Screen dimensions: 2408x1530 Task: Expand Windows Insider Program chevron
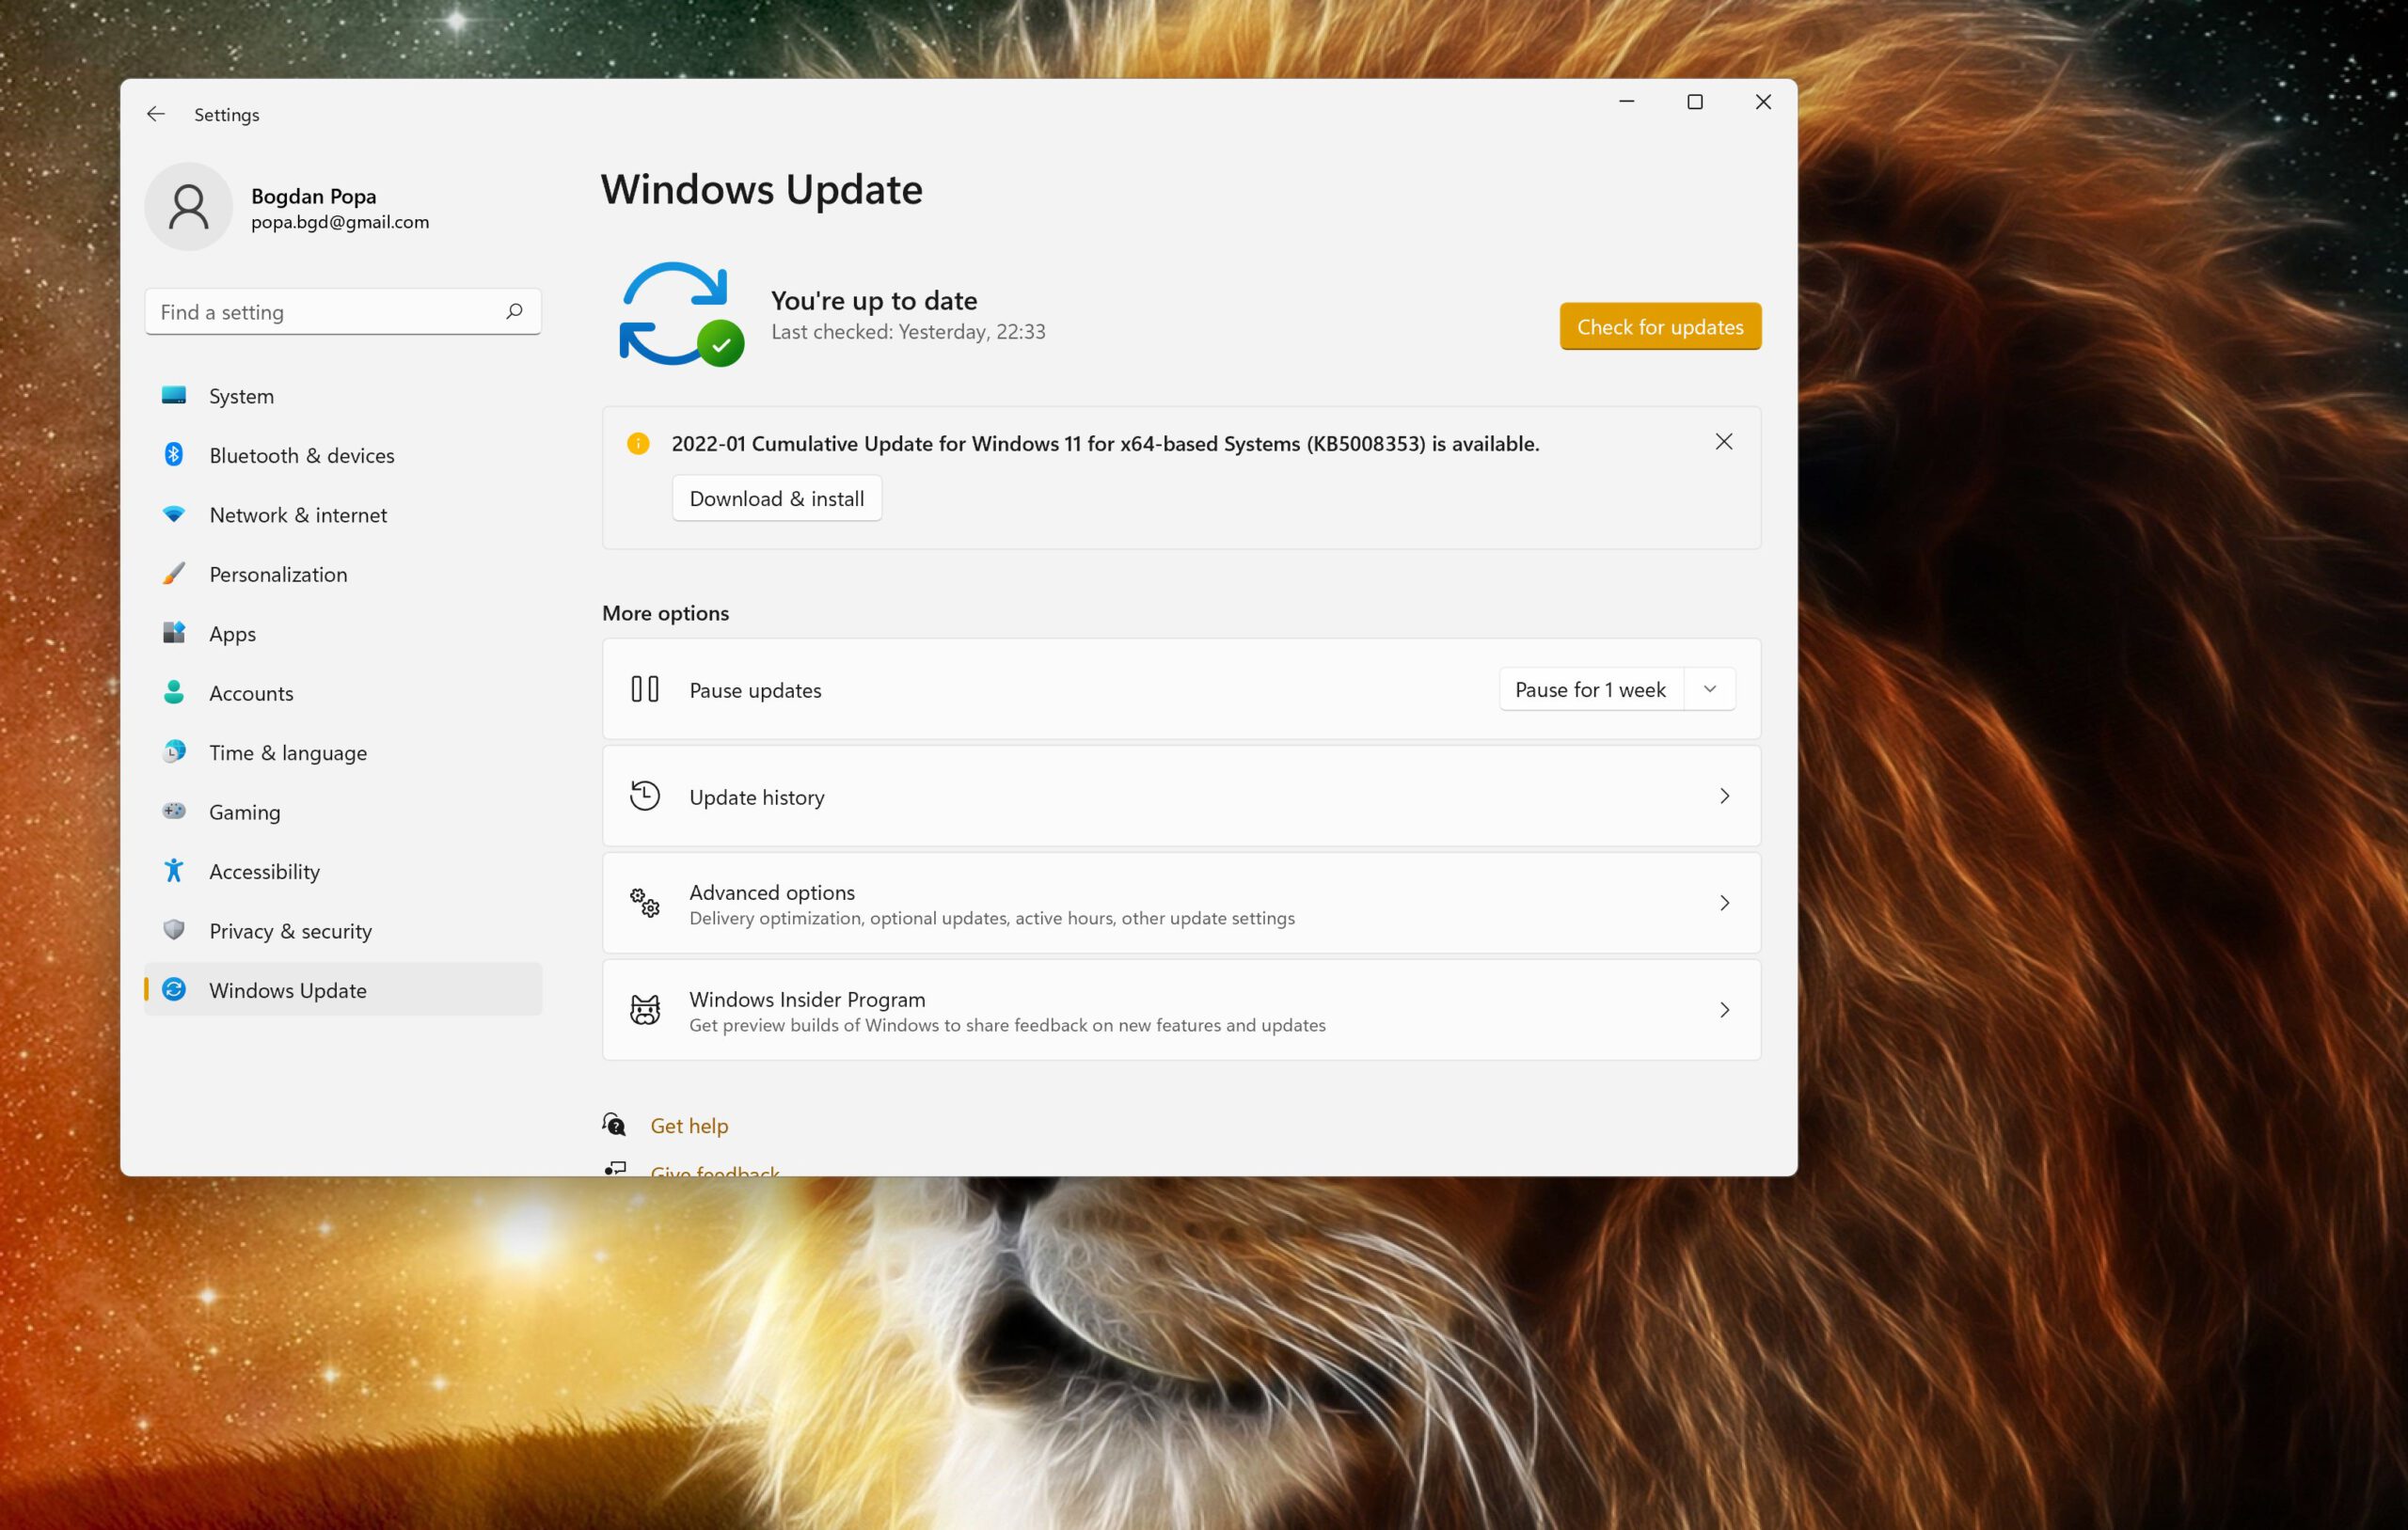(1725, 1010)
